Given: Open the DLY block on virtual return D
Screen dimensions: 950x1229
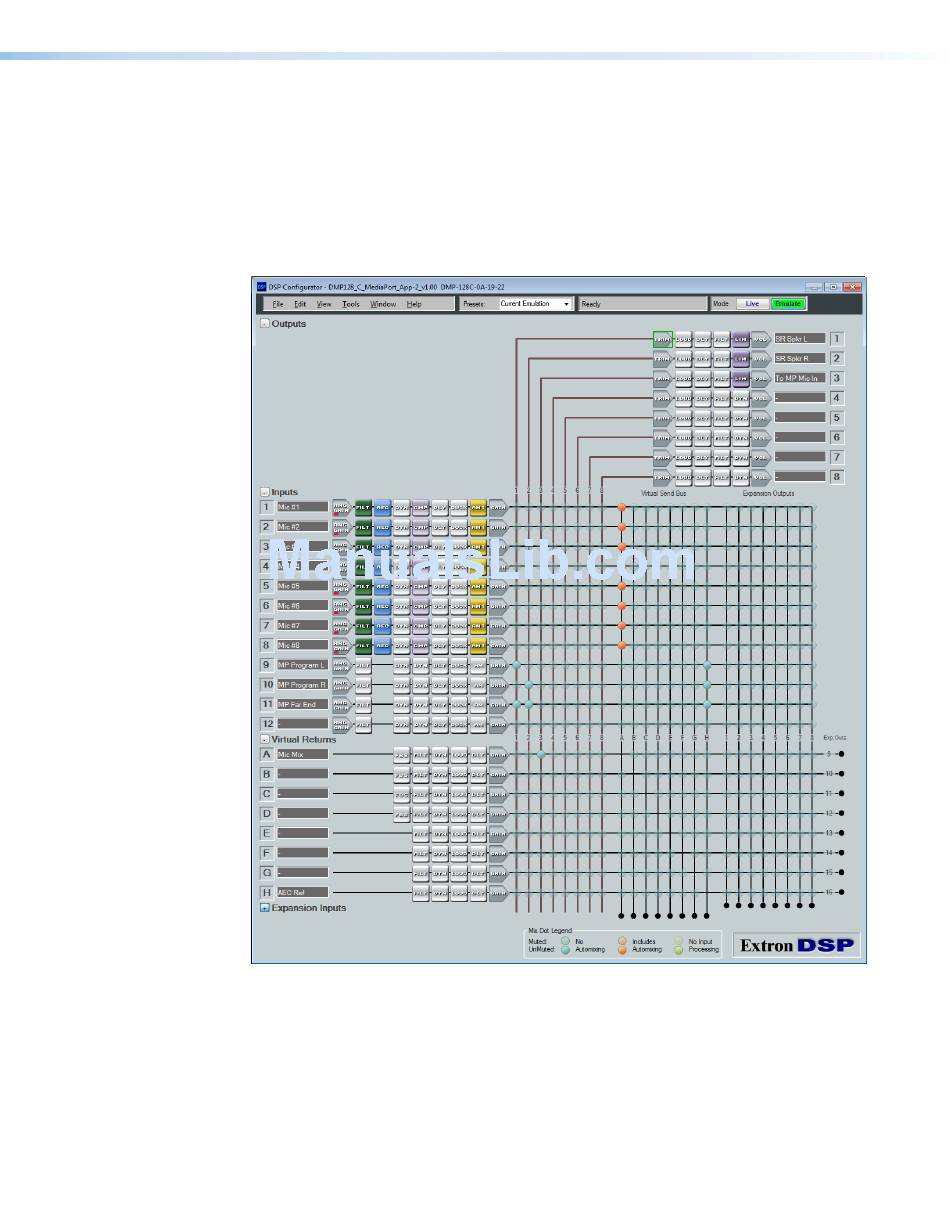Looking at the screenshot, I should [478, 813].
